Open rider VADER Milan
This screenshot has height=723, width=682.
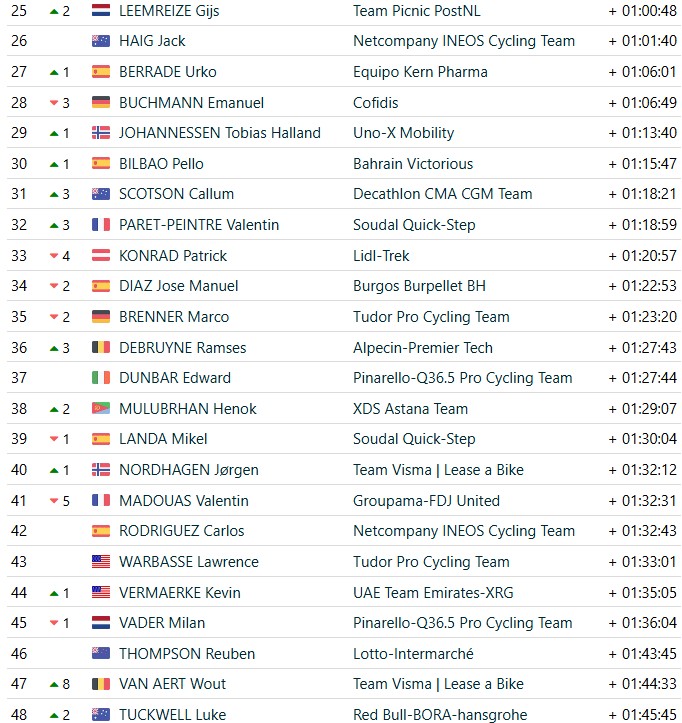click(162, 623)
